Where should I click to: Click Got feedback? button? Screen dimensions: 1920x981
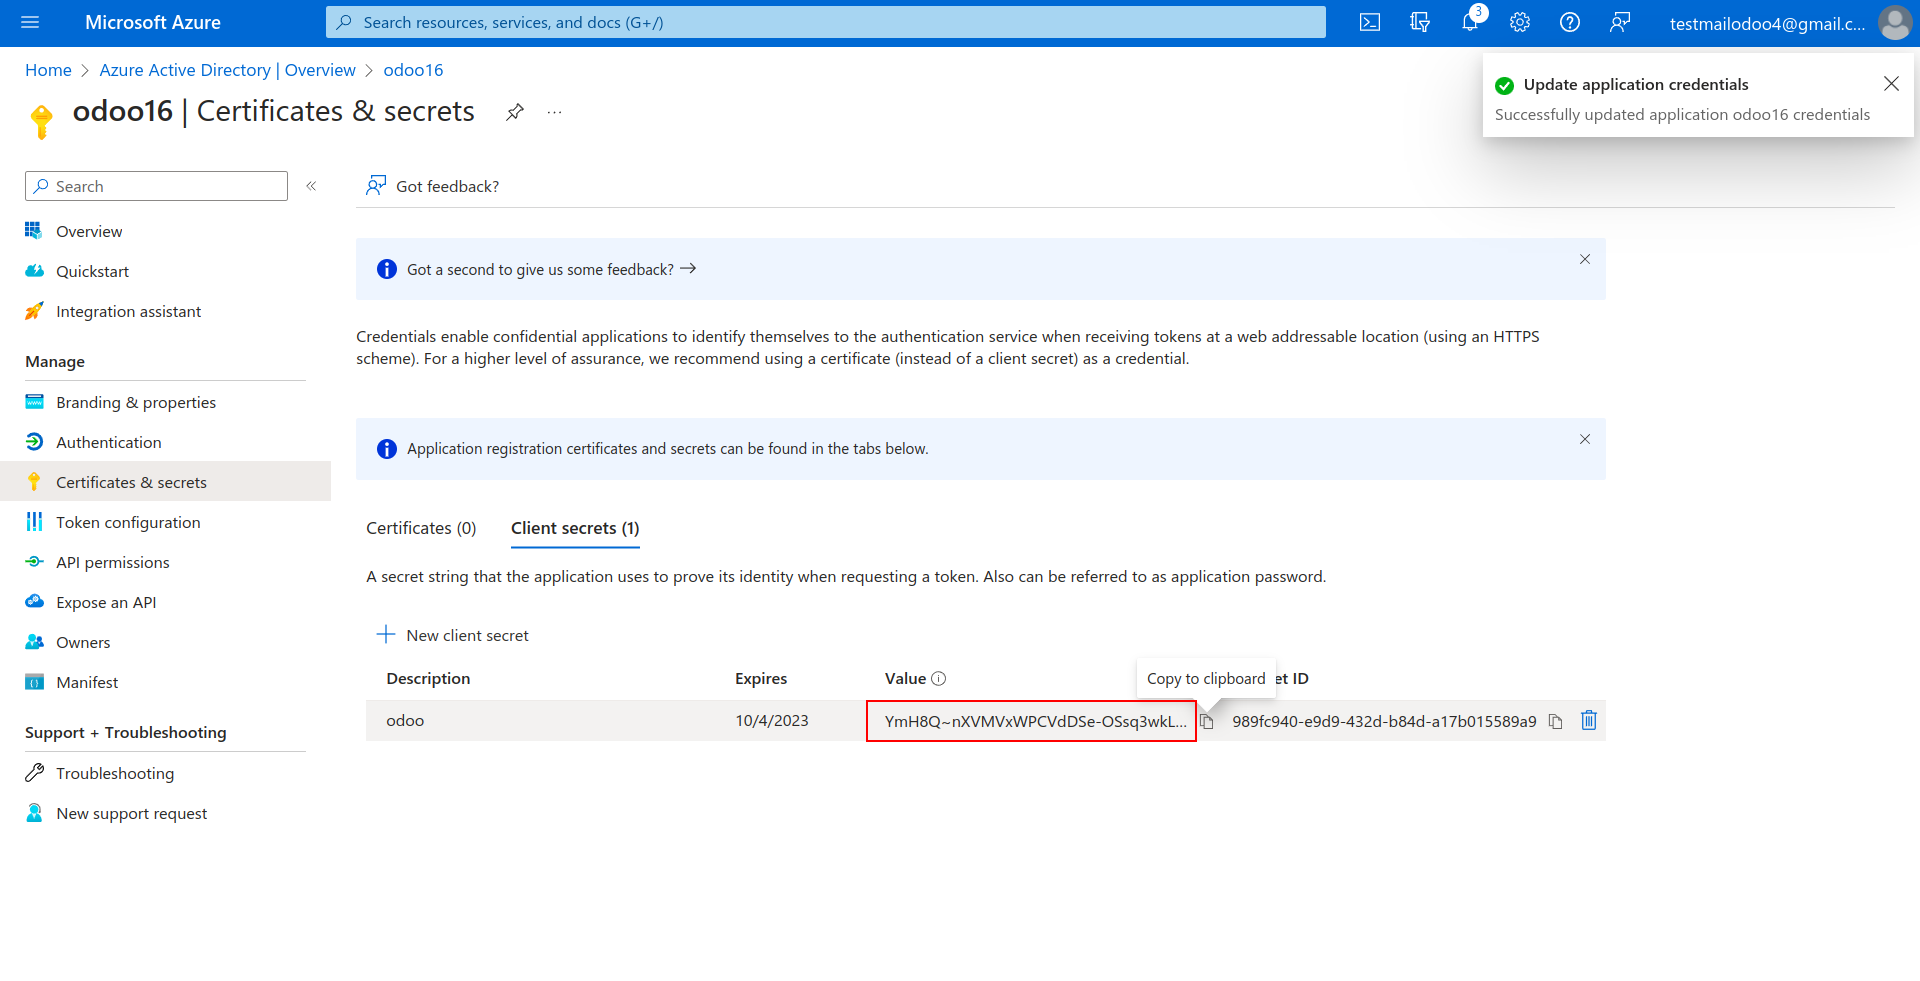coord(432,186)
